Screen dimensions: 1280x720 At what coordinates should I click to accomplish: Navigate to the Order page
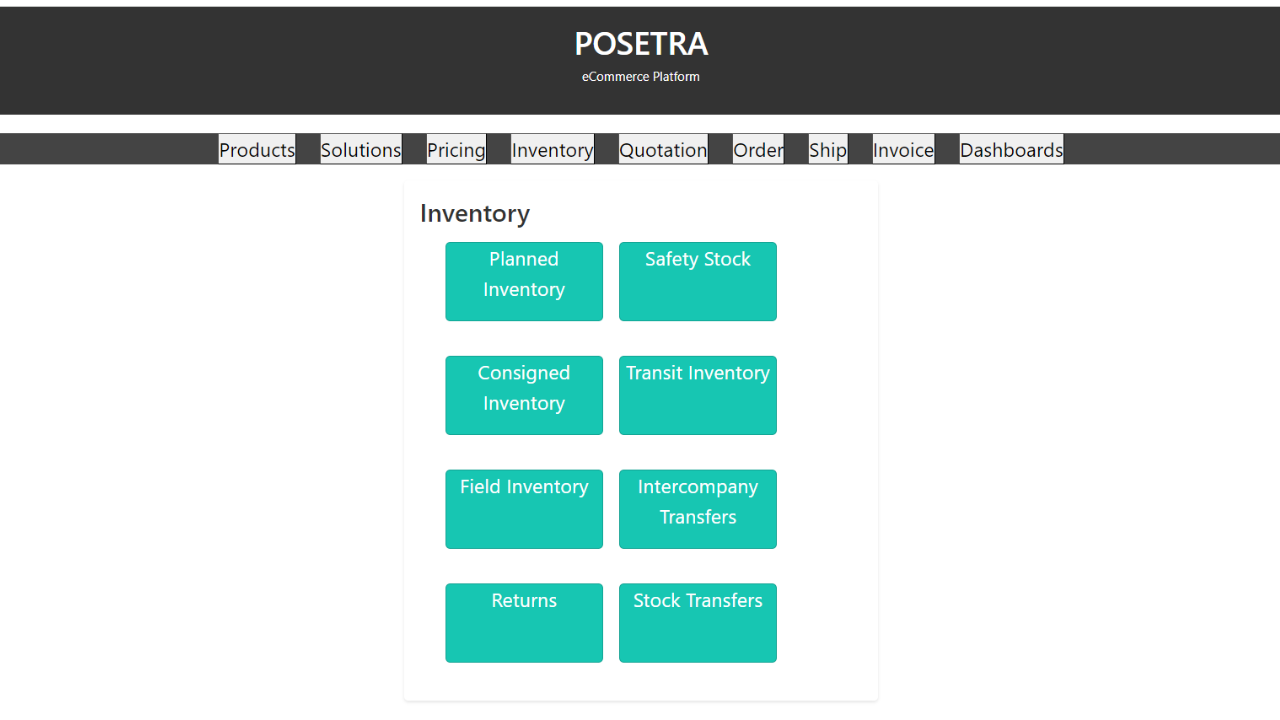pyautogui.click(x=758, y=149)
